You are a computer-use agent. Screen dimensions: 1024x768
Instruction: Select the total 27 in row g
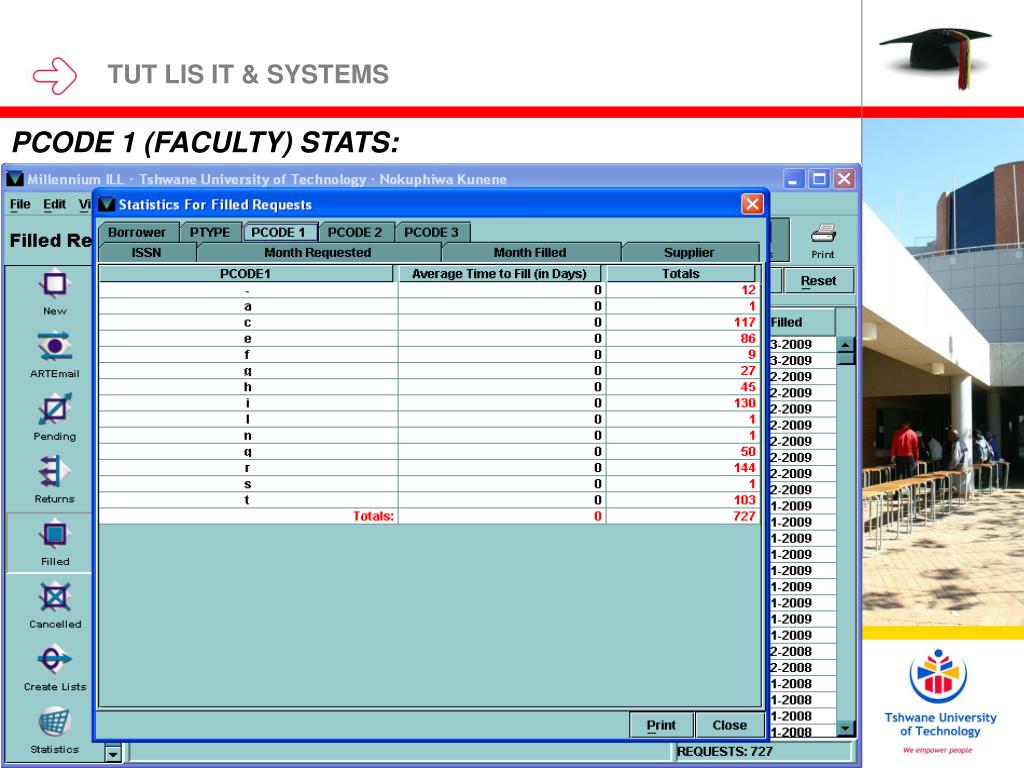[748, 370]
